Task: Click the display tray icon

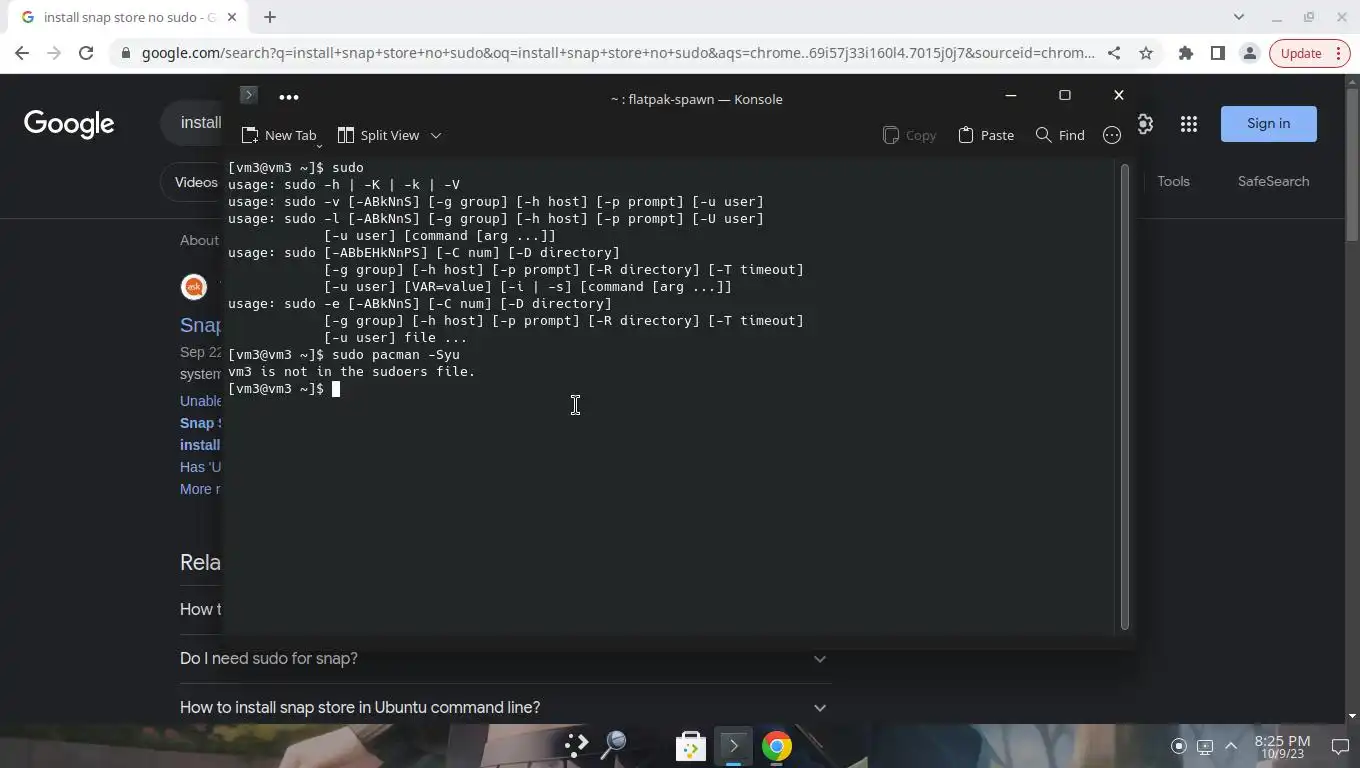Action: click(x=1205, y=746)
